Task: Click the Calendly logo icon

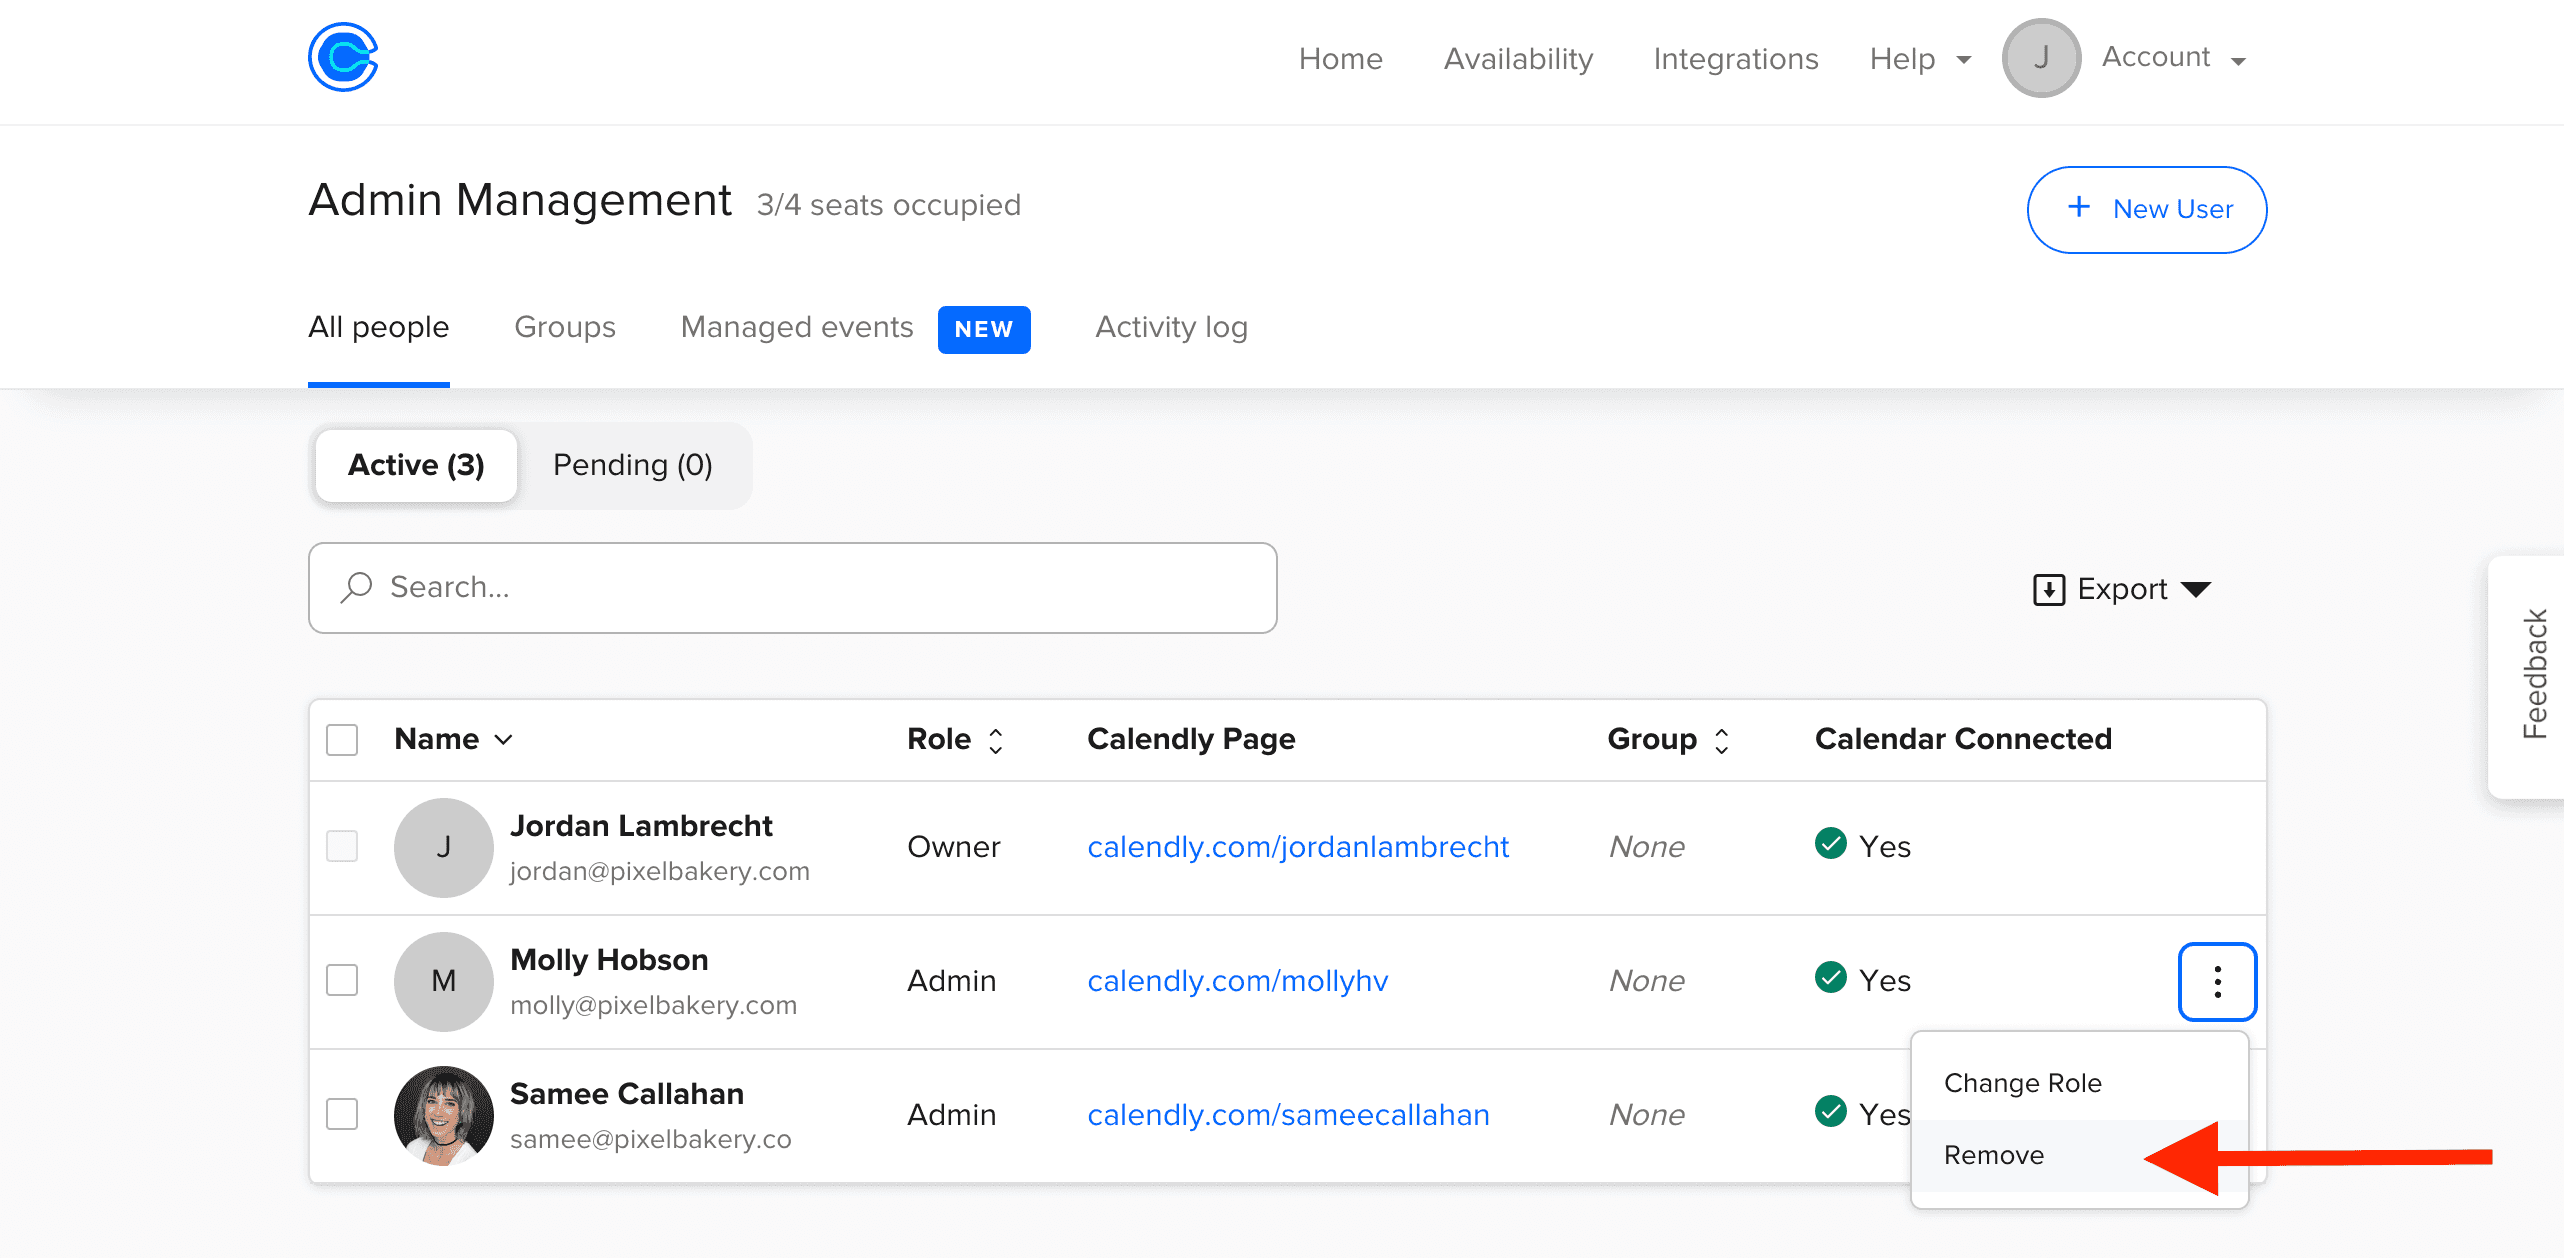Action: pos(343,57)
